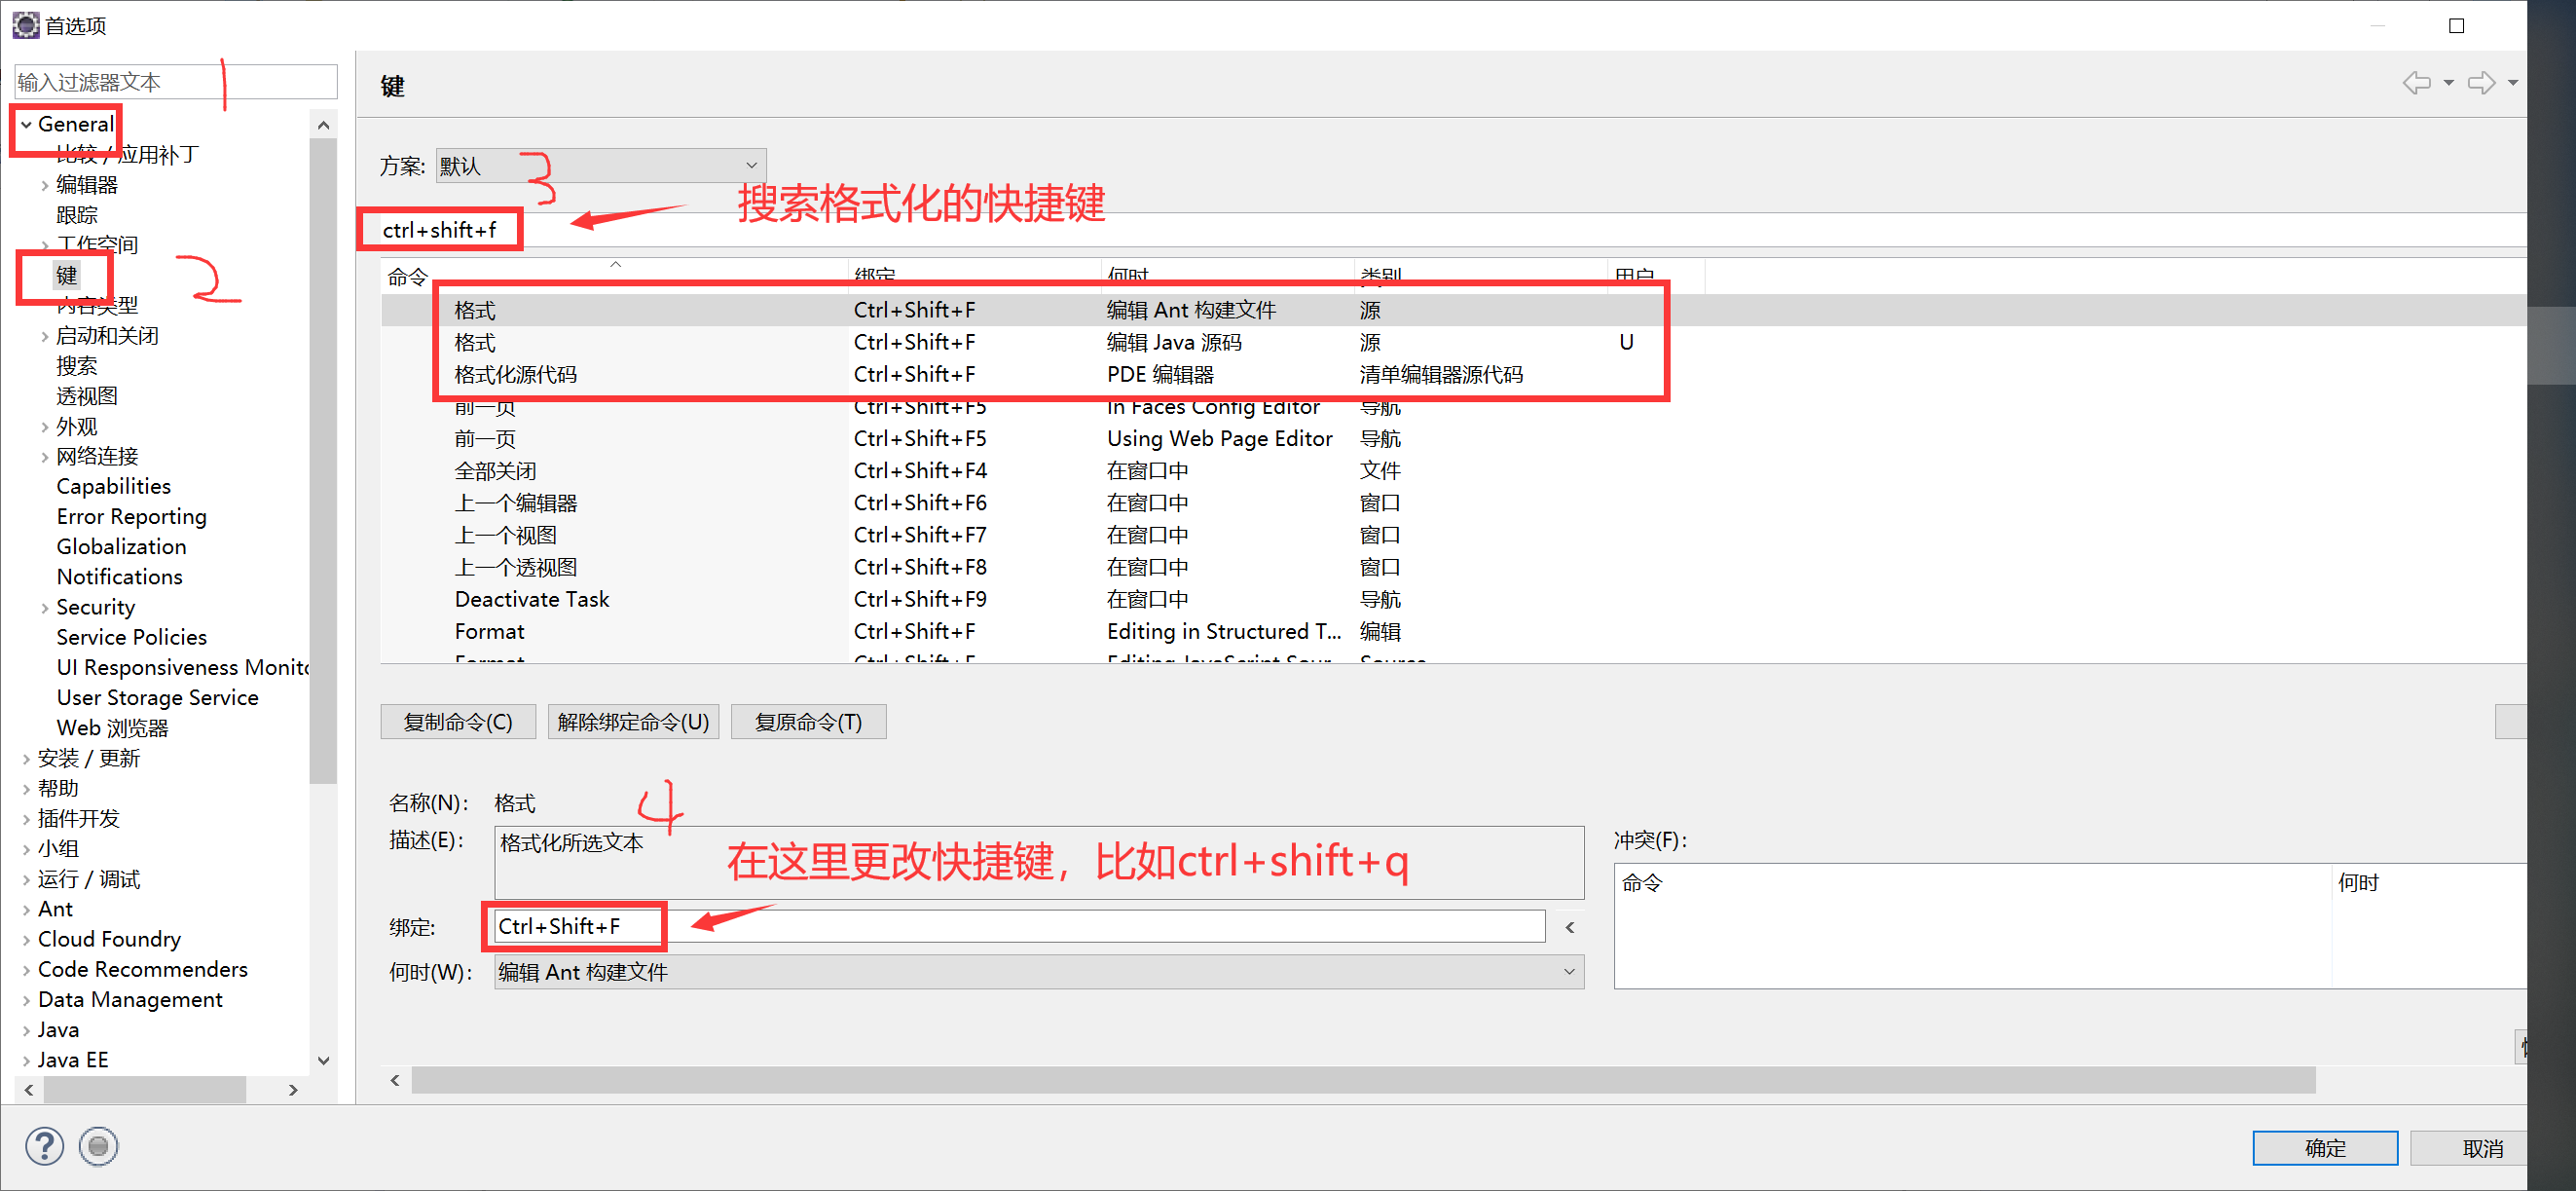Expand the Java EE tree node

(x=26, y=1060)
